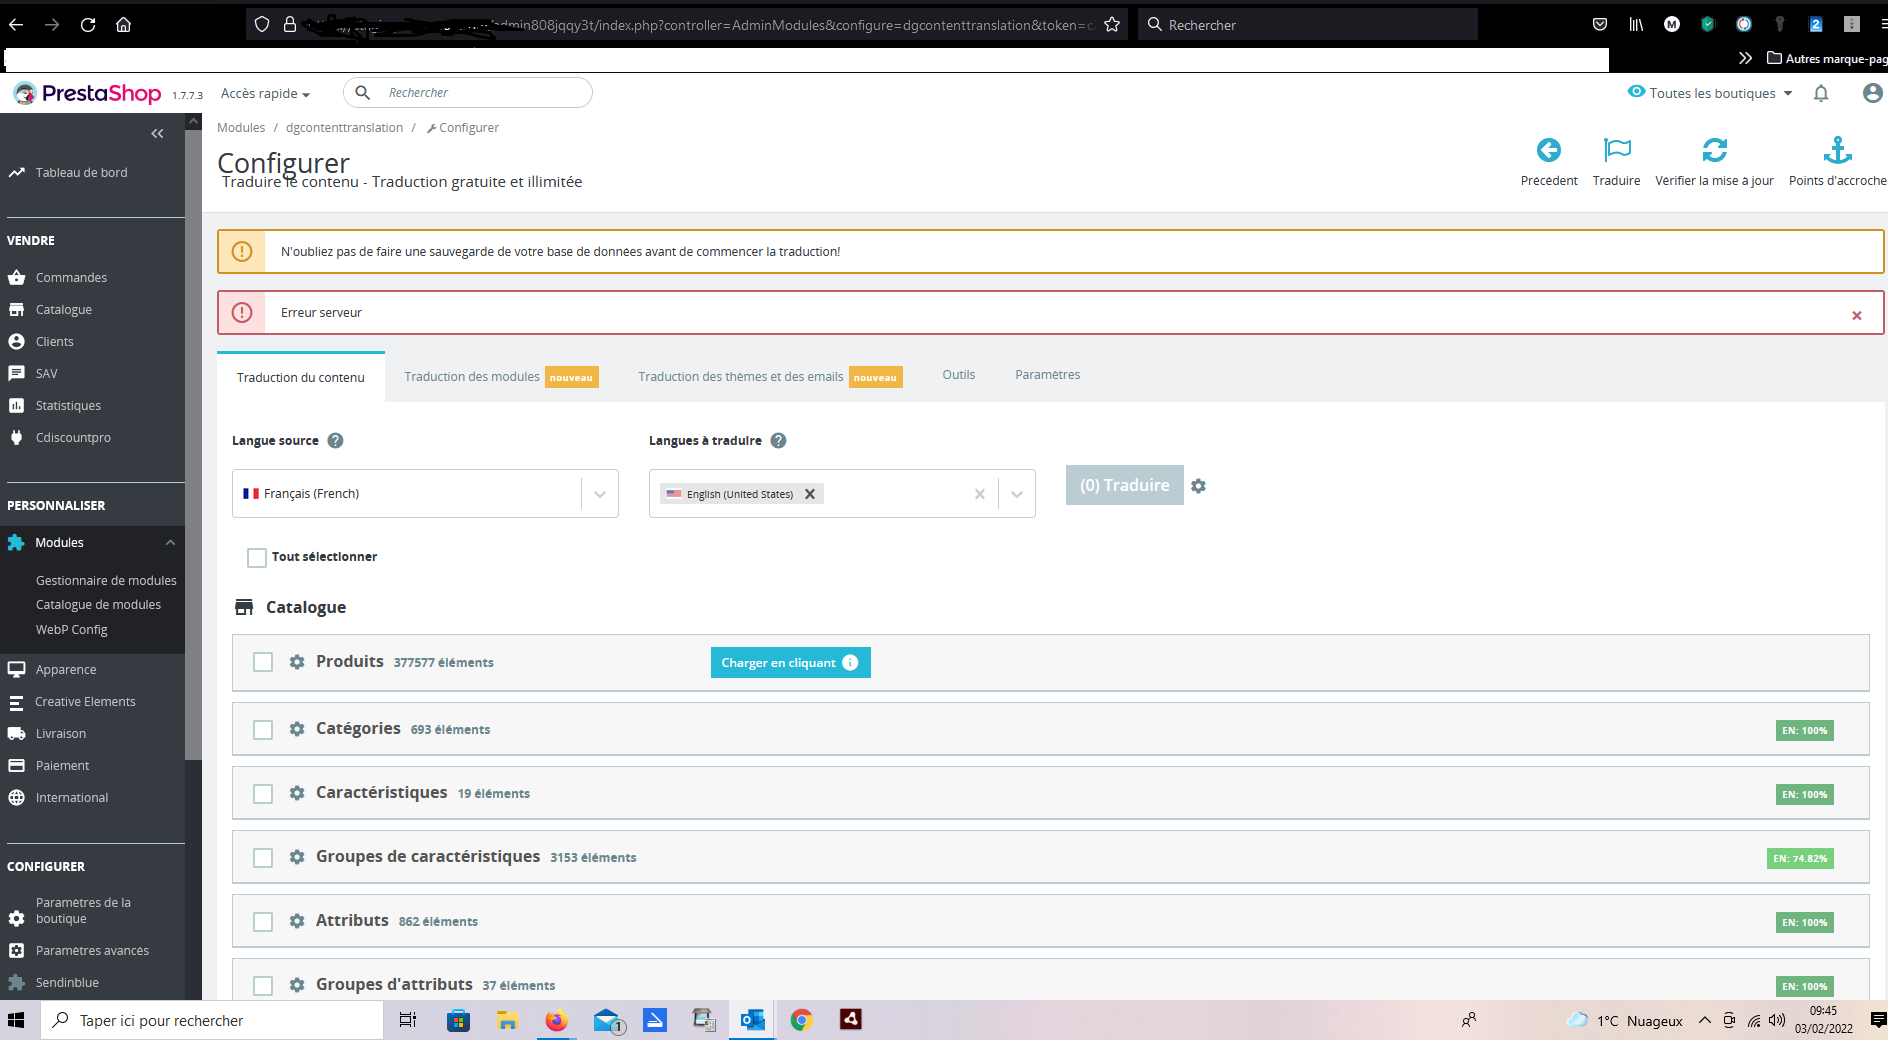Open Catalogue de modules menu item
This screenshot has height=1040, width=1888.
(x=98, y=605)
